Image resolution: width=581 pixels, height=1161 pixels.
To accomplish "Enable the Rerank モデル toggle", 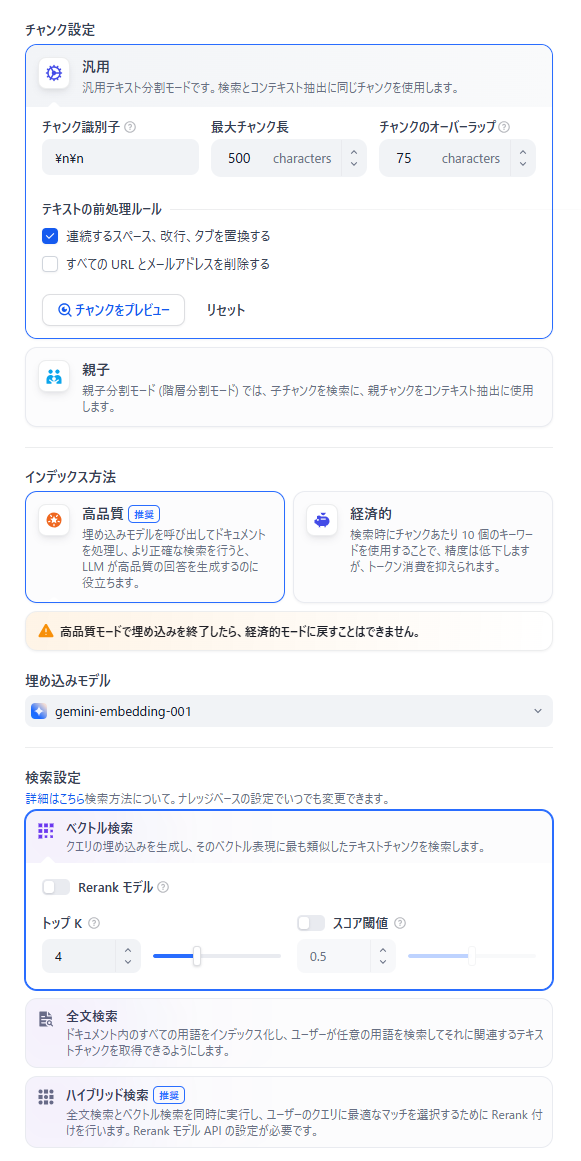I will tap(56, 887).
